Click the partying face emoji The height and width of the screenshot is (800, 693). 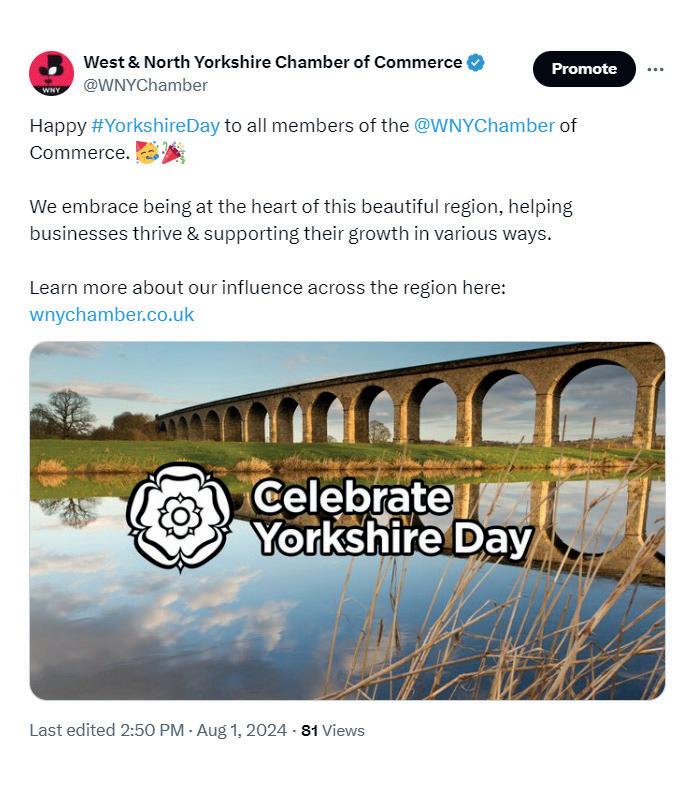146,154
